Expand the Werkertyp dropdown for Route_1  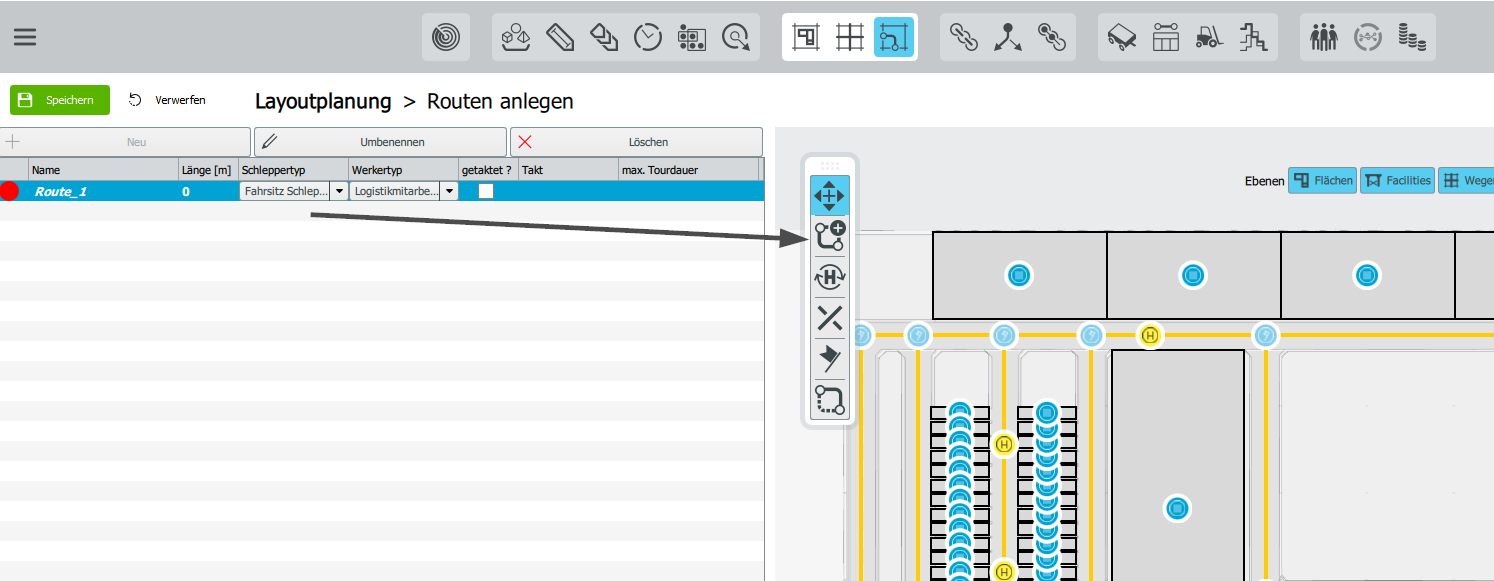449,191
